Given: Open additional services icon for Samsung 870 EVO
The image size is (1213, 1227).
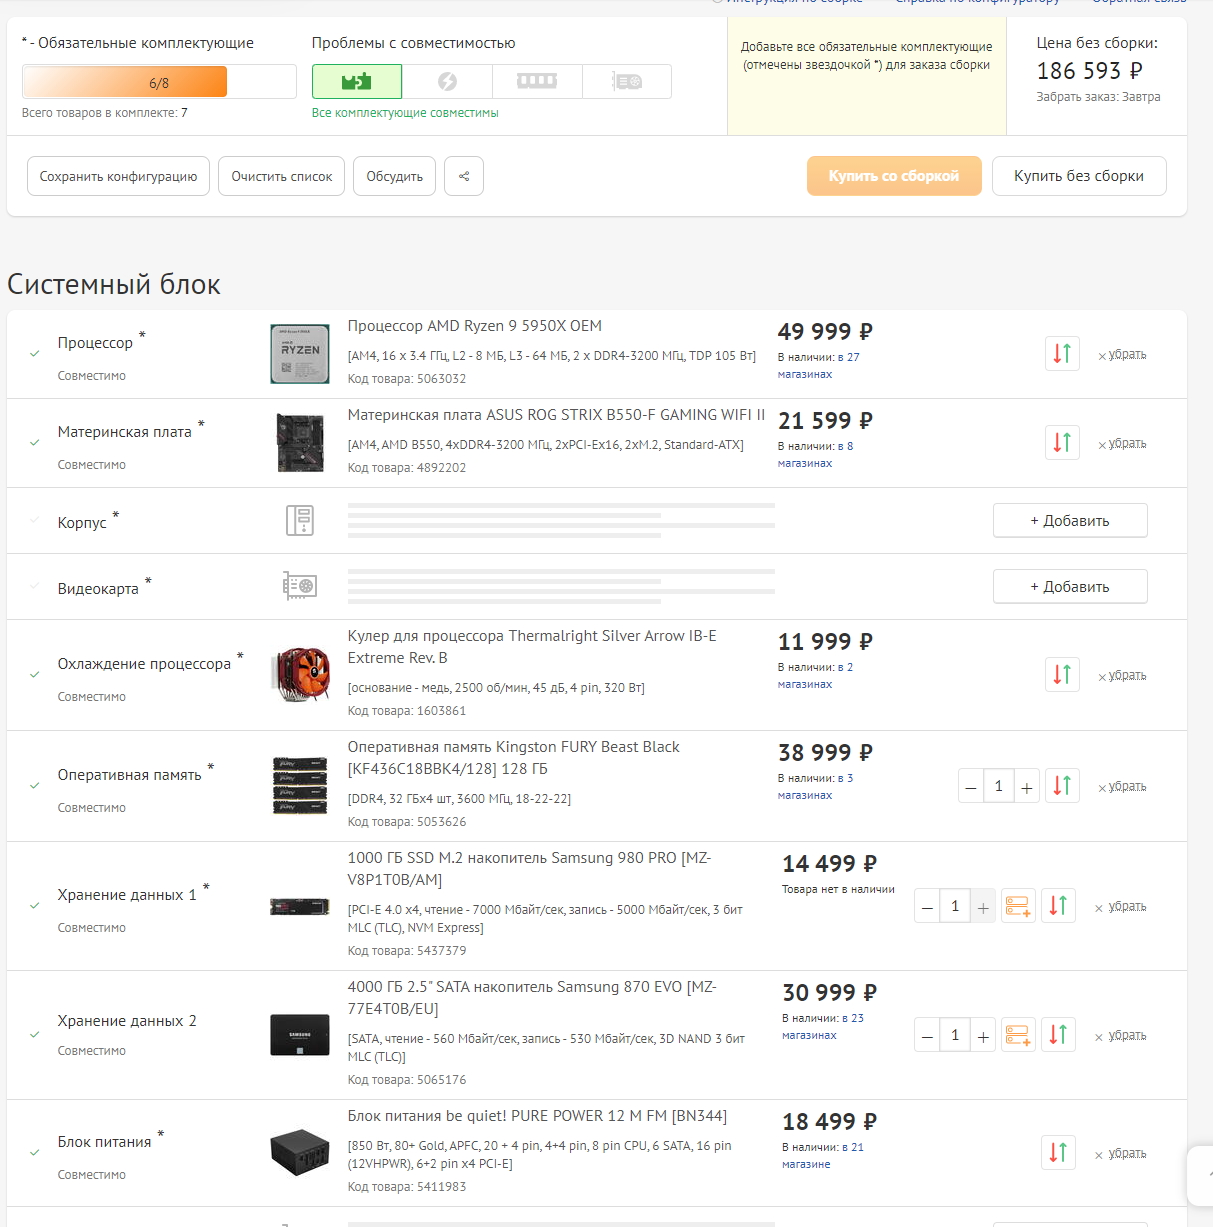Looking at the screenshot, I should 1018,1034.
